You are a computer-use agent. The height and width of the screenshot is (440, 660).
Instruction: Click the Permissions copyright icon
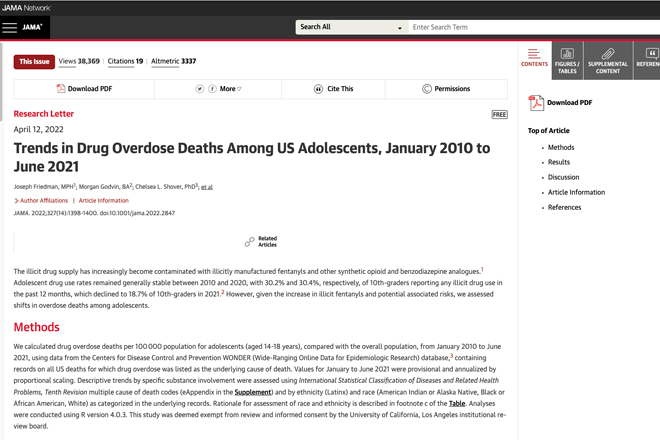(x=427, y=89)
